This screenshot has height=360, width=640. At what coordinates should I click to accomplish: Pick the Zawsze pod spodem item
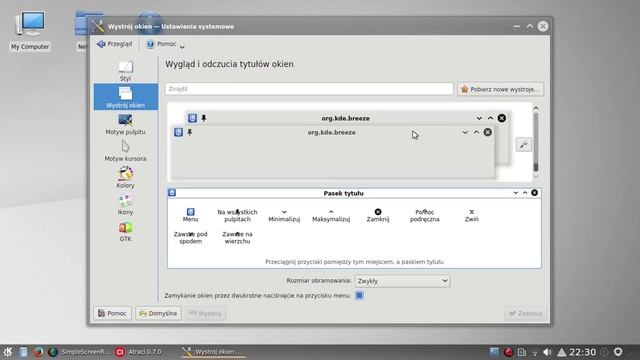pos(191,238)
